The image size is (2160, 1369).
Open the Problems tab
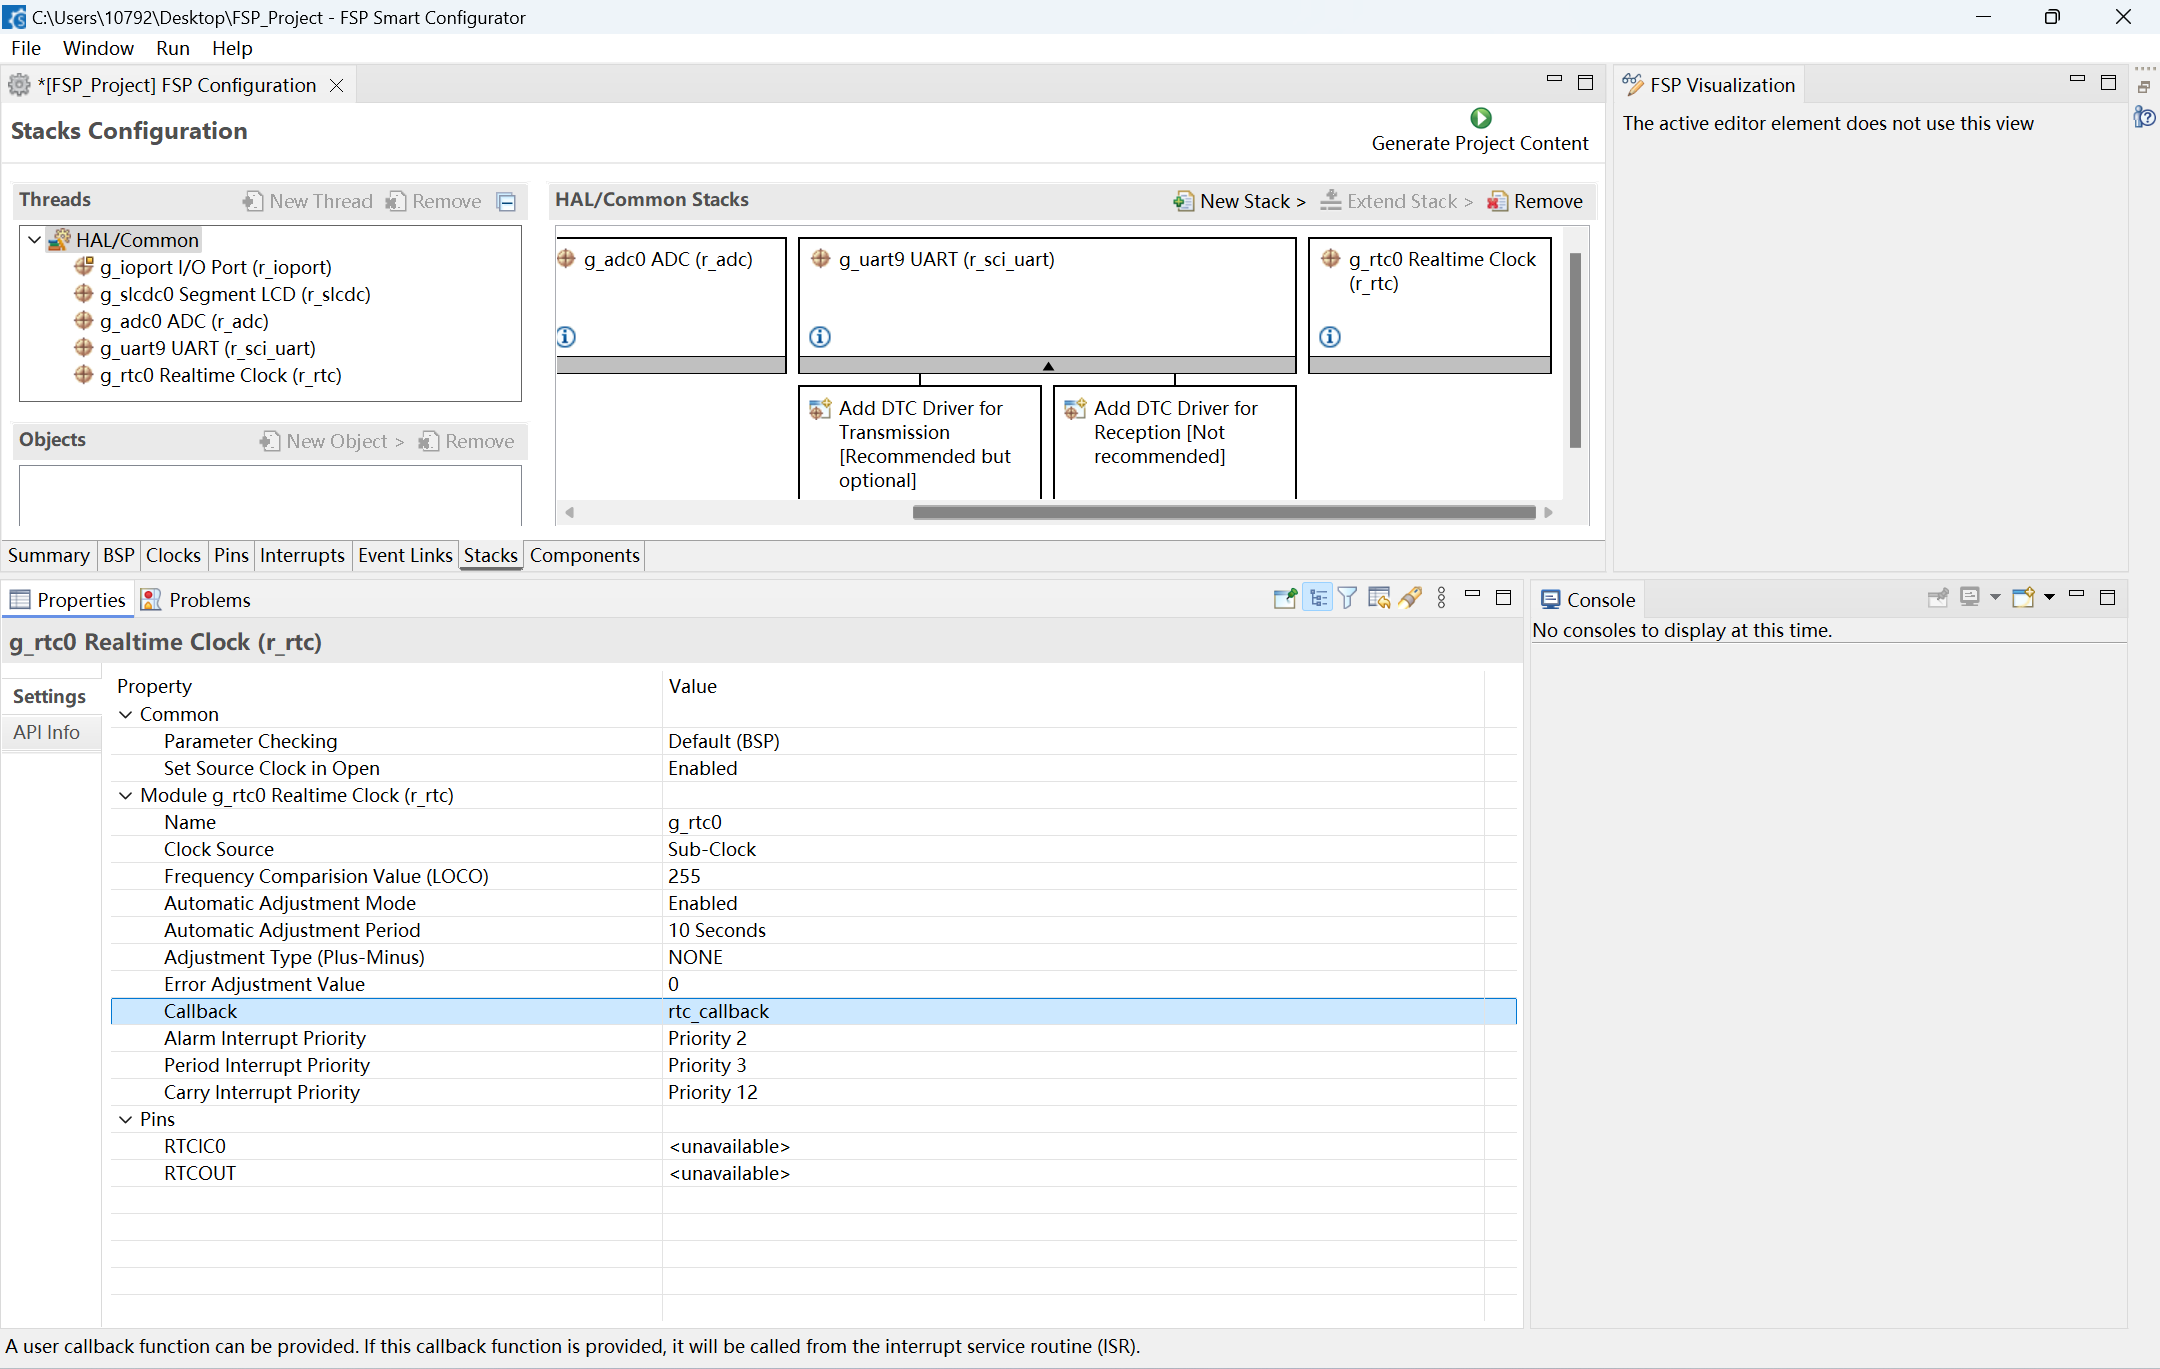click(x=196, y=600)
